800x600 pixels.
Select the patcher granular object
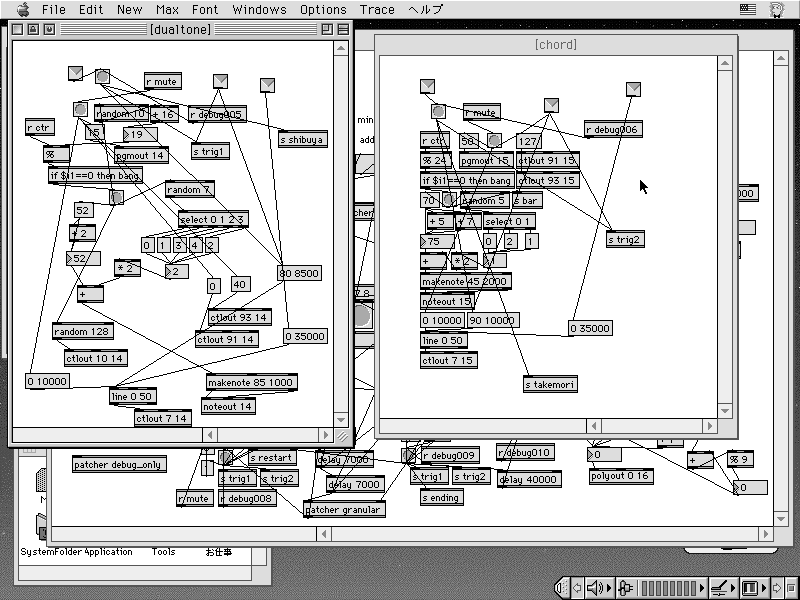click(x=344, y=509)
